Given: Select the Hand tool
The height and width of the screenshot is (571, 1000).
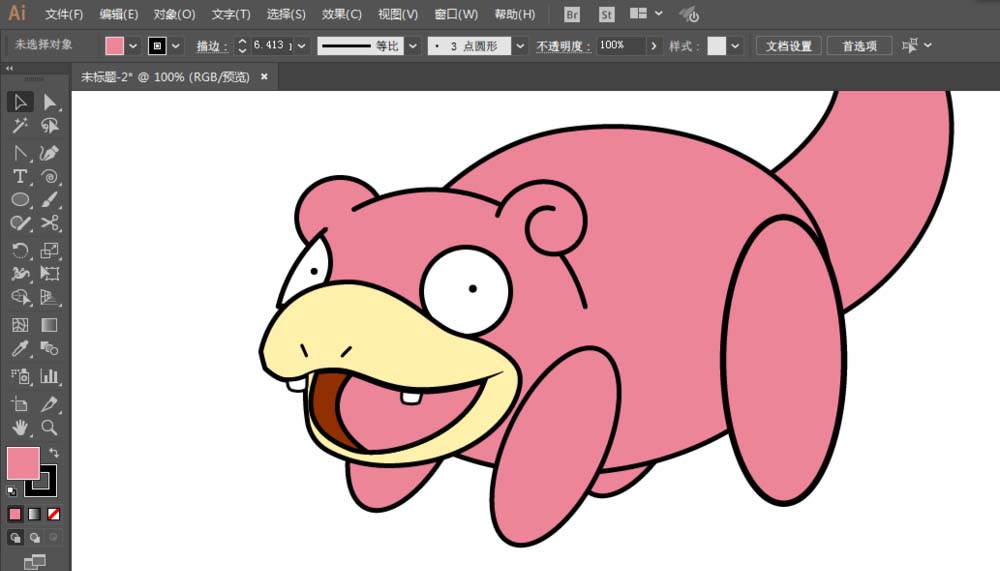Looking at the screenshot, I should pos(20,427).
